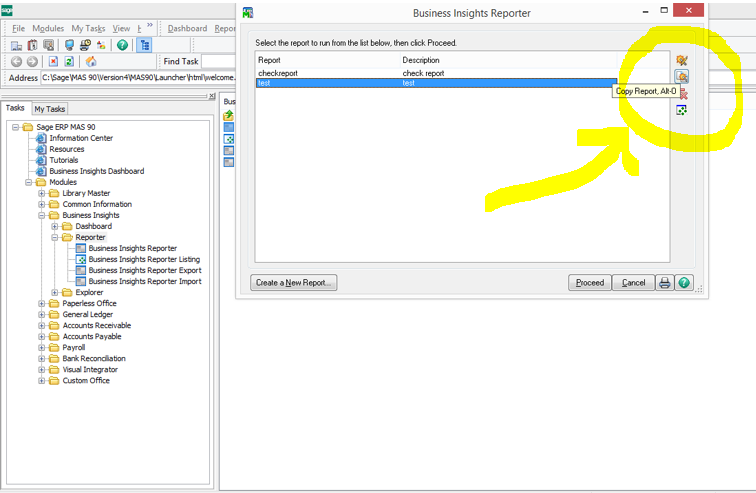Open the Modules menu
The height and width of the screenshot is (493, 756).
pos(48,29)
